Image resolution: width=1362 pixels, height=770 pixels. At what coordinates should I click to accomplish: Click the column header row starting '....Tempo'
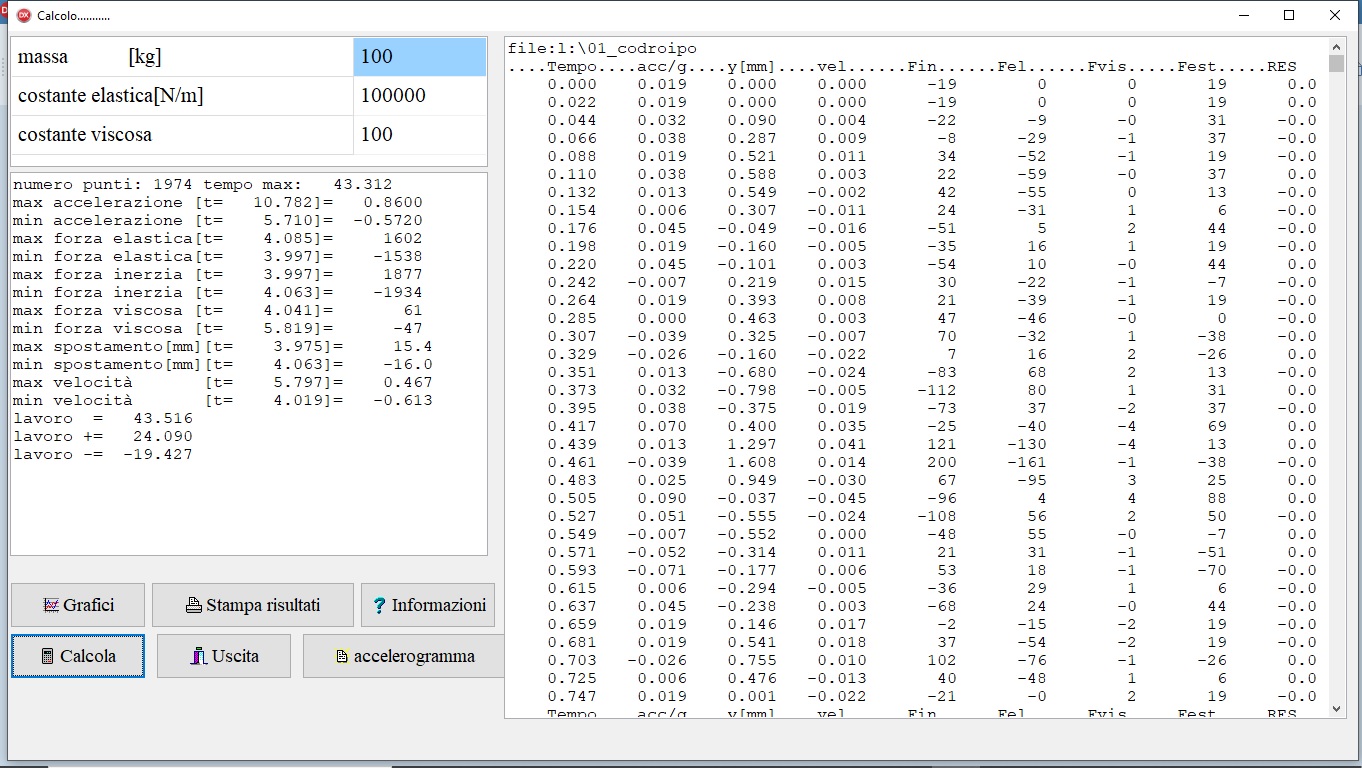[902, 67]
